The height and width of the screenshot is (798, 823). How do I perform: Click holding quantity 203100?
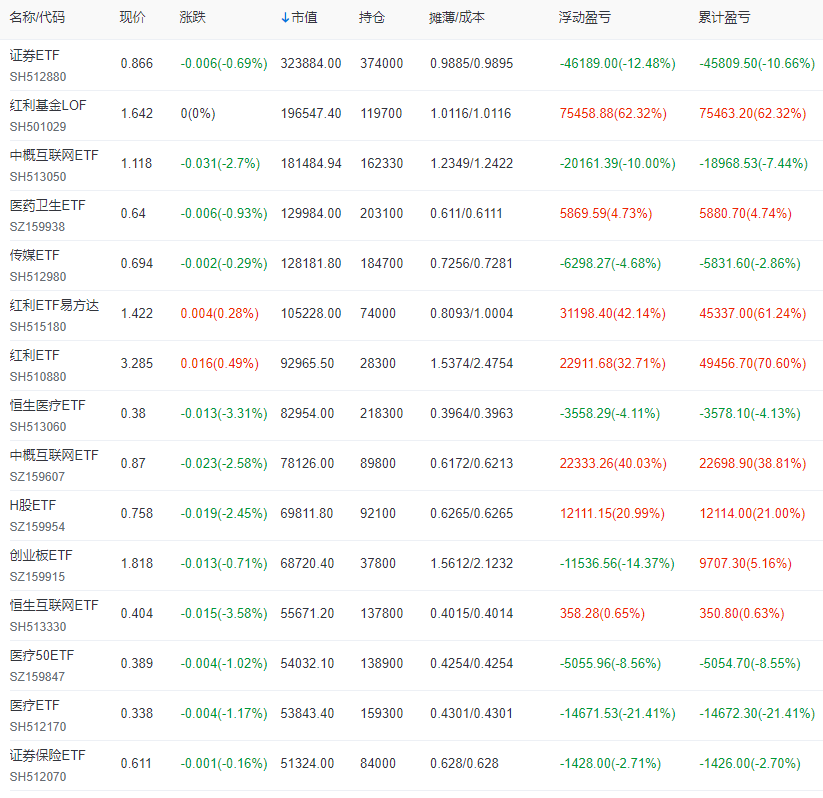[382, 213]
